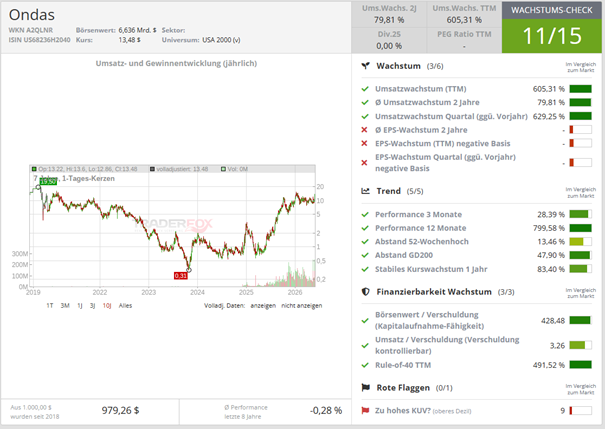Click the USA 2000 (v) universe value
605x429 pixels.
tap(221, 40)
